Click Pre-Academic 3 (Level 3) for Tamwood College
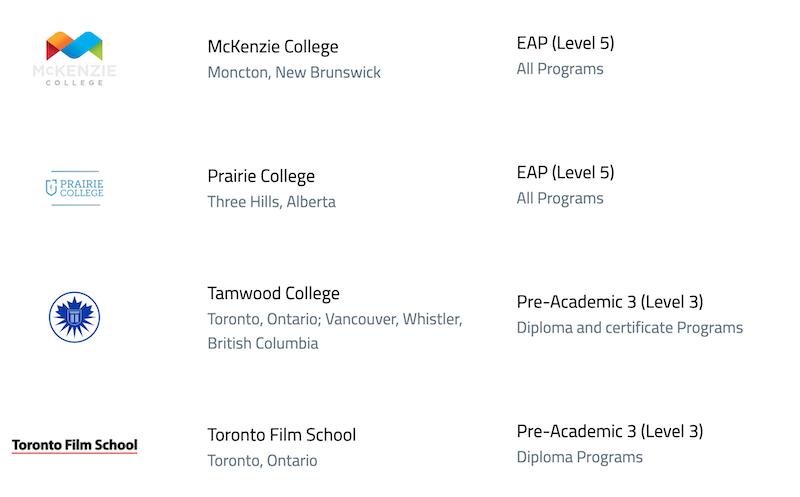Image resolution: width=800 pixels, height=497 pixels. pos(610,302)
